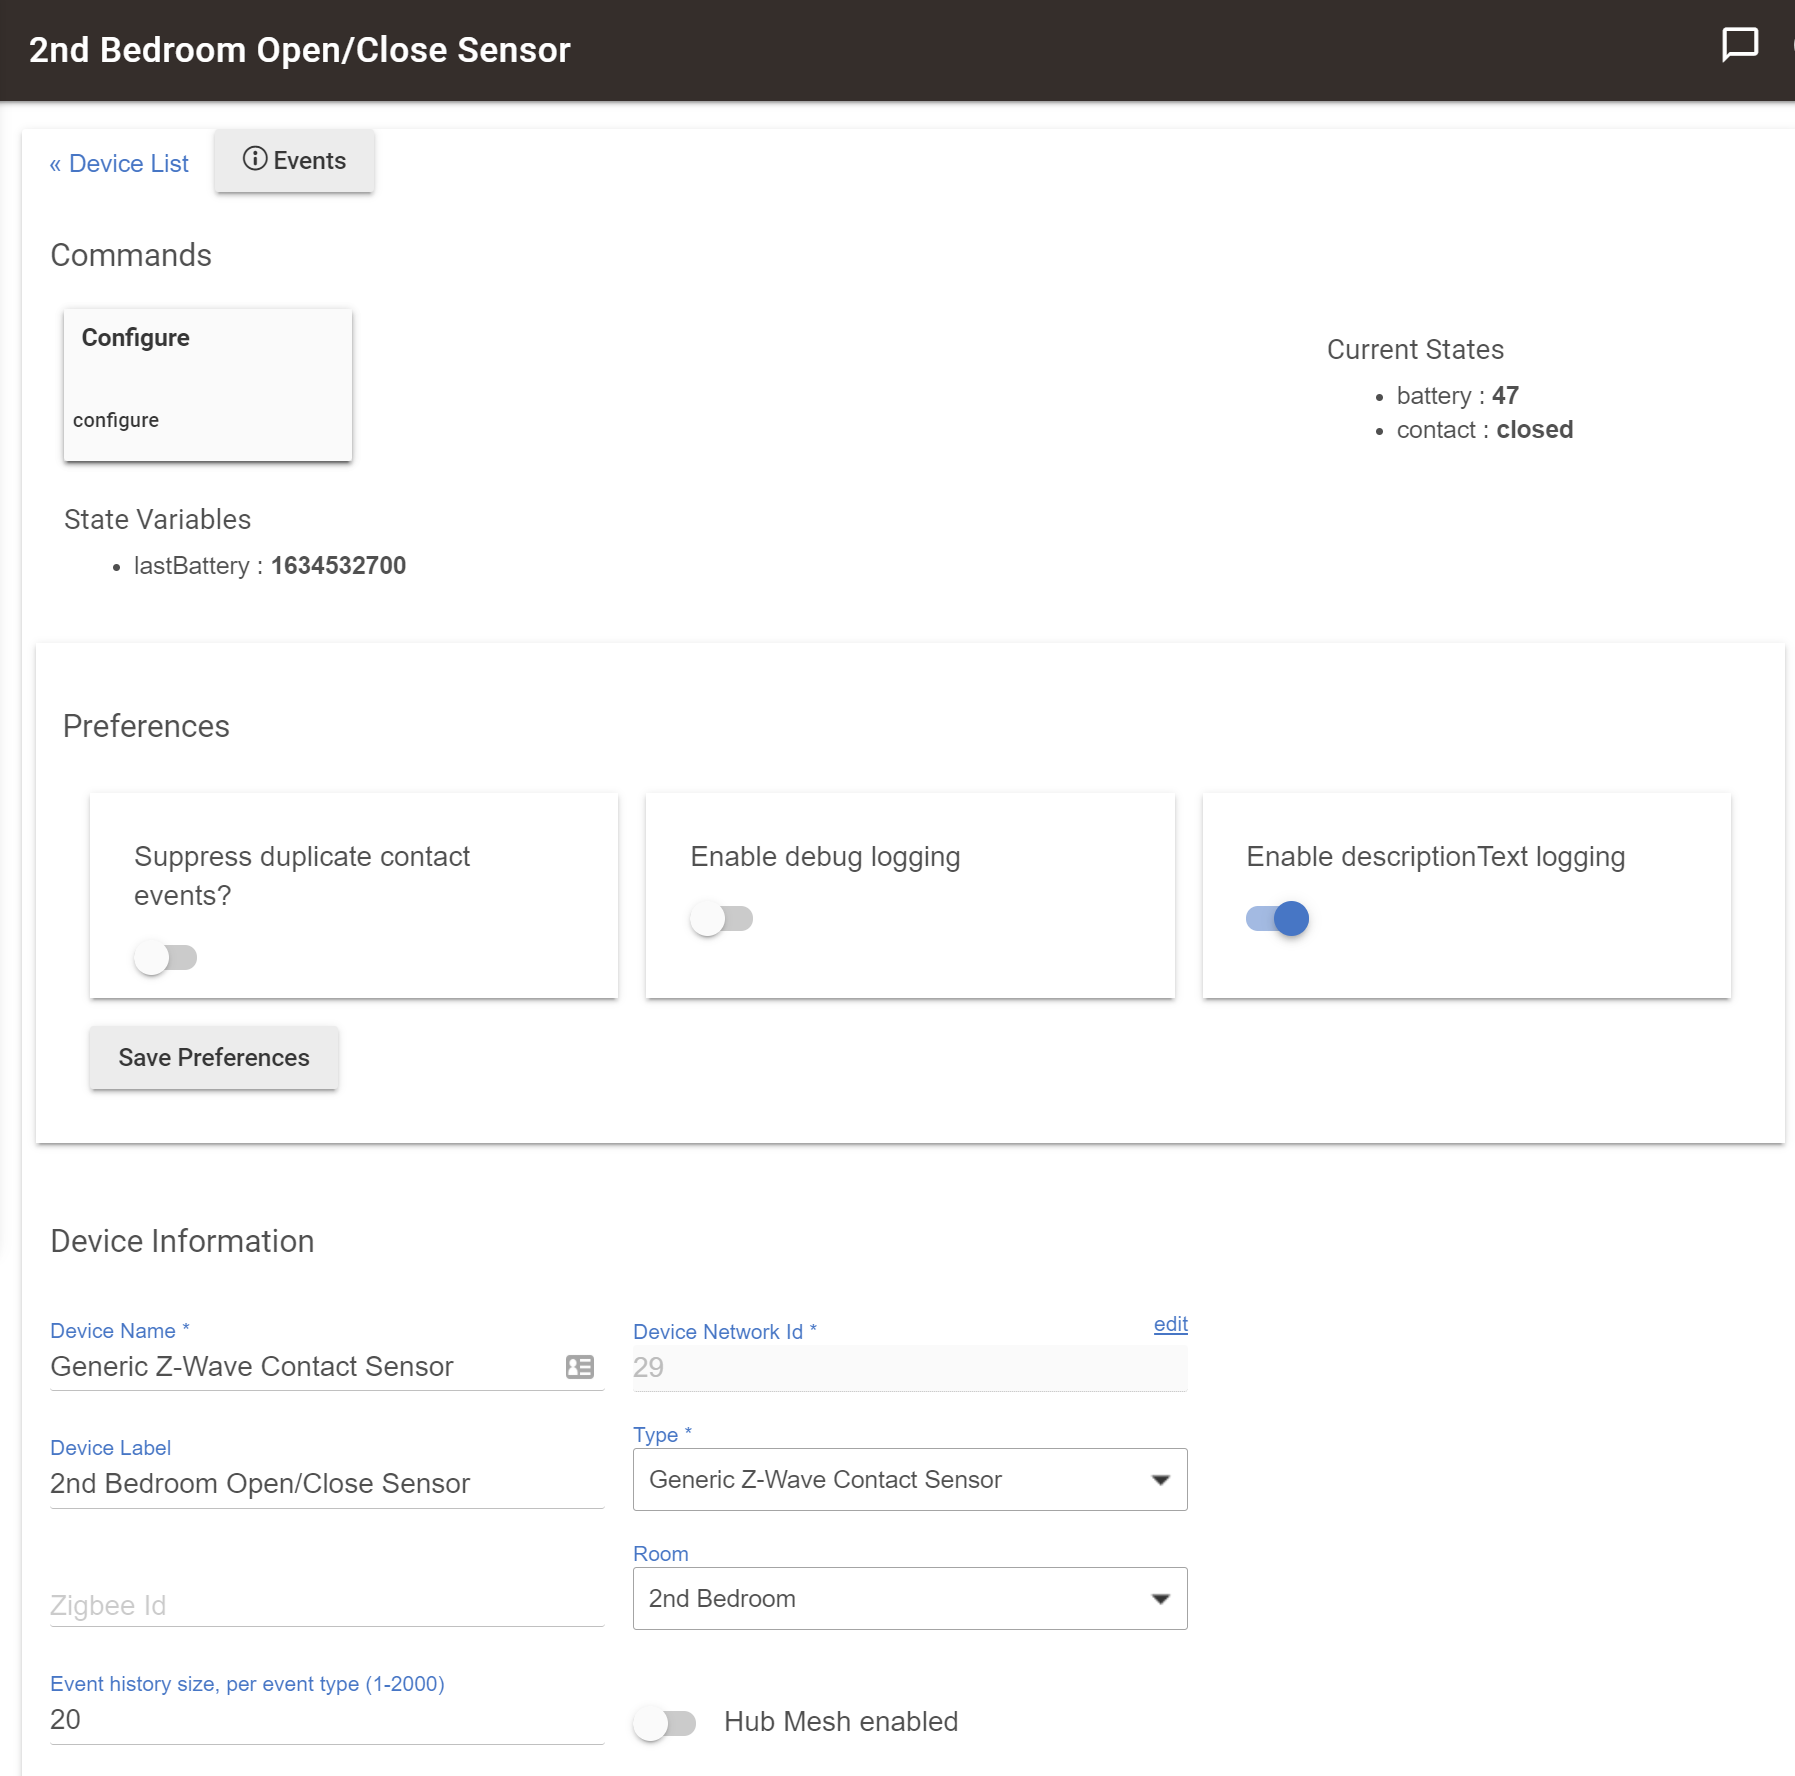Click the Current States heading
The image size is (1795, 1776).
[x=1415, y=350]
